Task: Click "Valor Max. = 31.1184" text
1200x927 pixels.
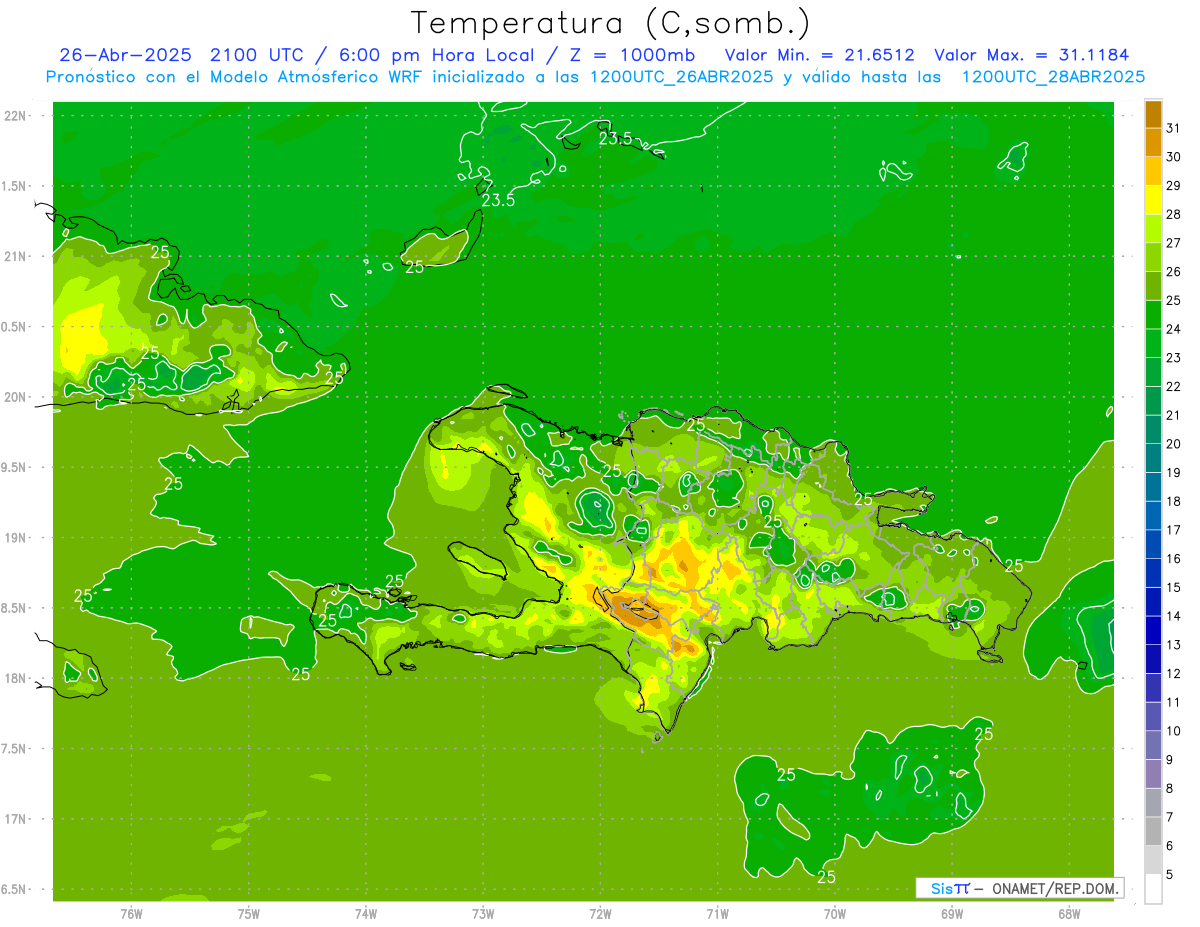Action: (1033, 55)
